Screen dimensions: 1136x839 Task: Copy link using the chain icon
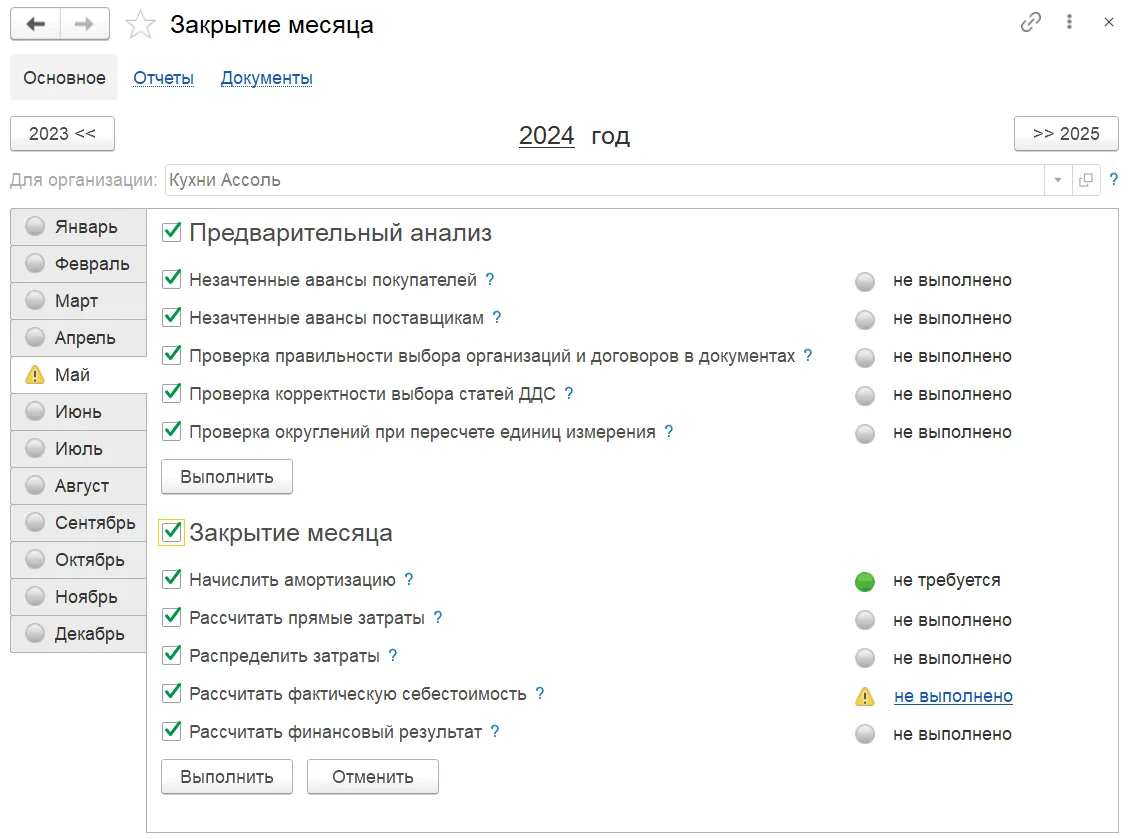point(1030,22)
